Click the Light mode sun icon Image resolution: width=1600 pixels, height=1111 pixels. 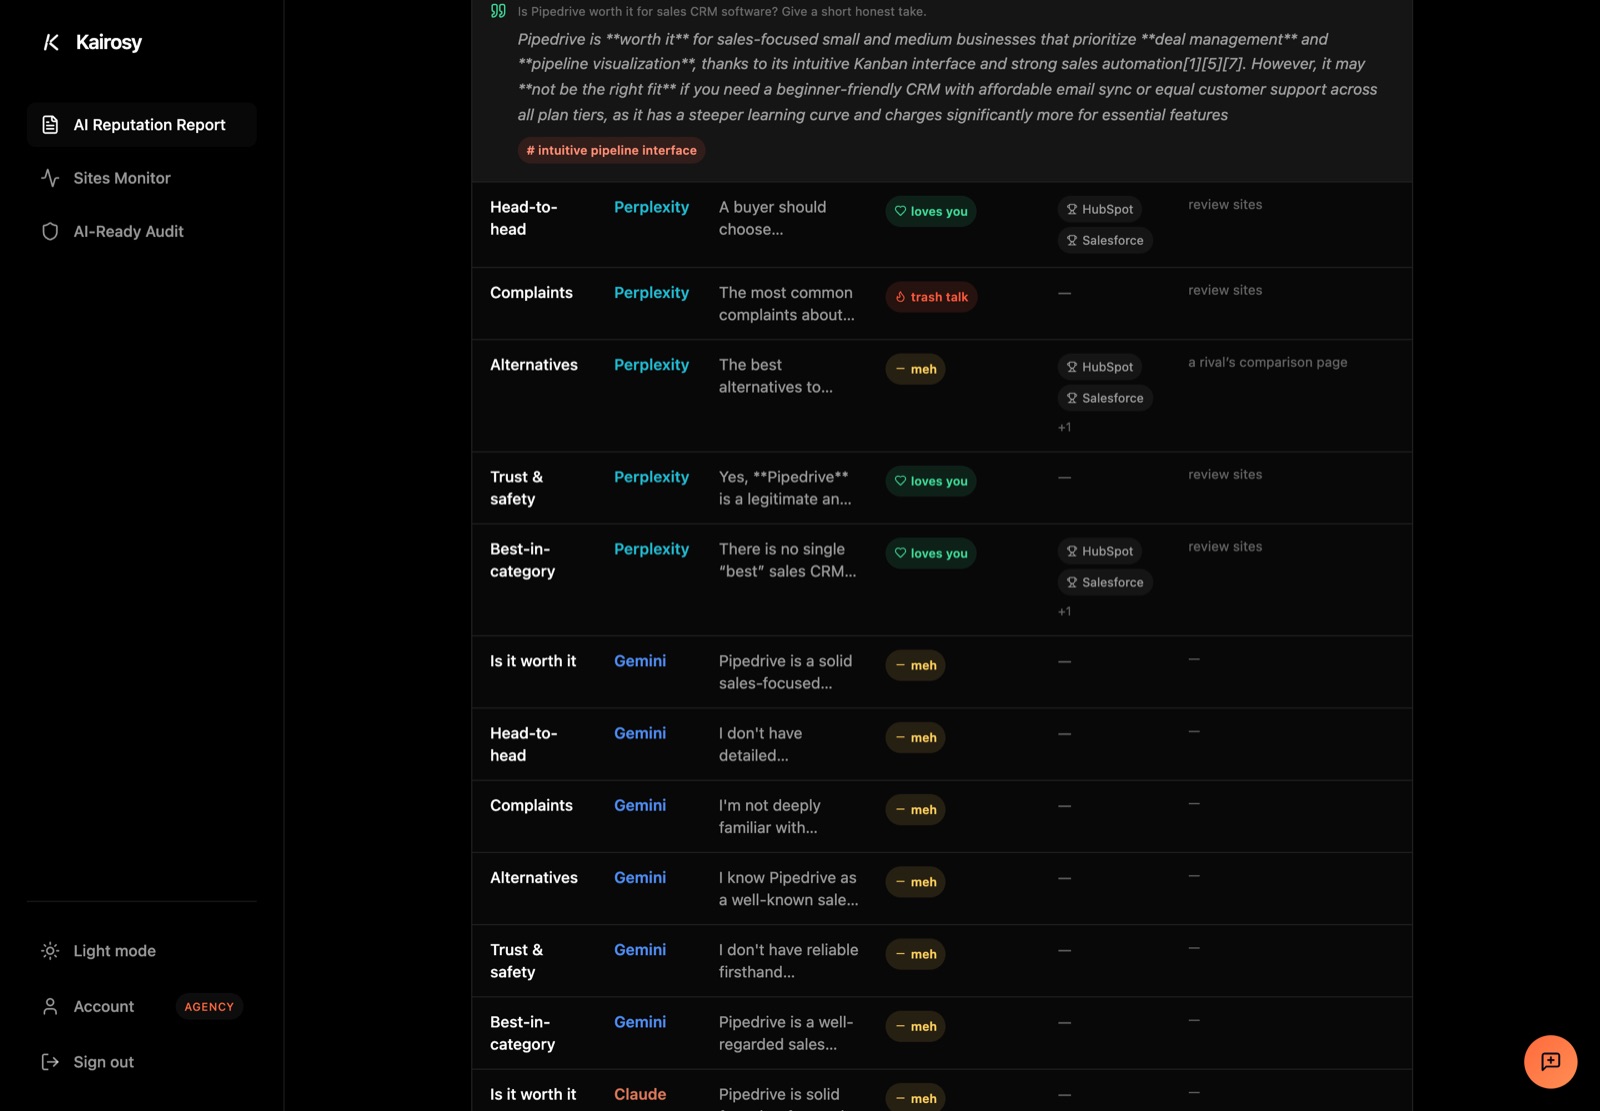[50, 951]
